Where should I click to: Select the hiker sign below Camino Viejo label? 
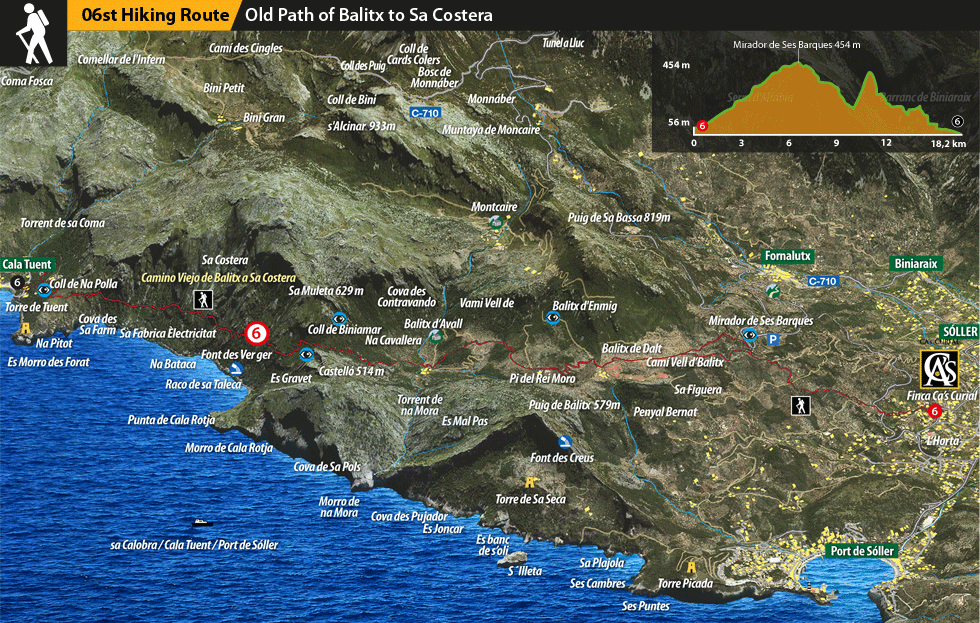pos(203,299)
